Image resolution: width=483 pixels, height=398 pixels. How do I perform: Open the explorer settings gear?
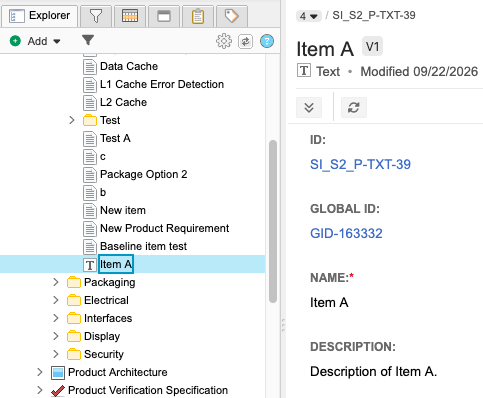224,41
